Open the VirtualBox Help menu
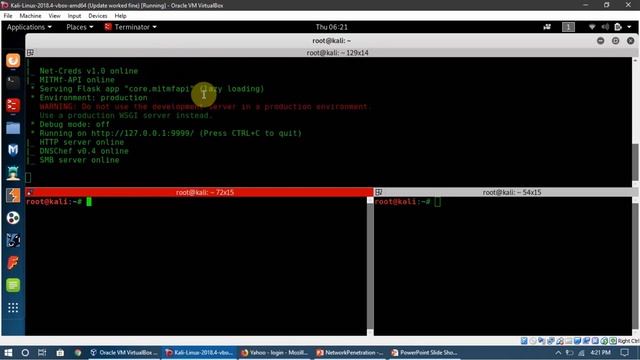Screen dimensions: 640x360 (x=120, y=16)
